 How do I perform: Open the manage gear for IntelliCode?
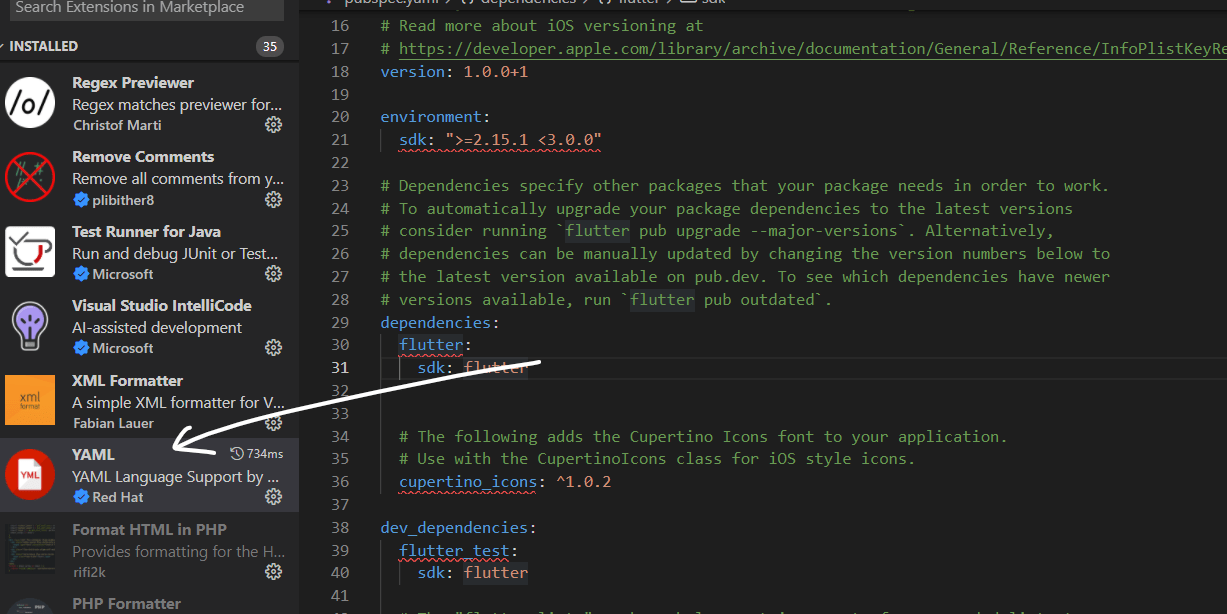[273, 348]
